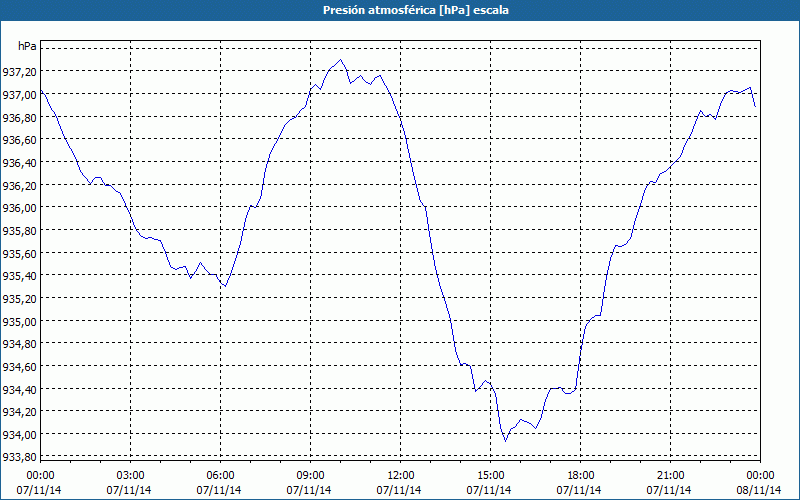Screen dimensions: 800x500
Task: Click the 933,80 y-axis value
Action: point(19,457)
